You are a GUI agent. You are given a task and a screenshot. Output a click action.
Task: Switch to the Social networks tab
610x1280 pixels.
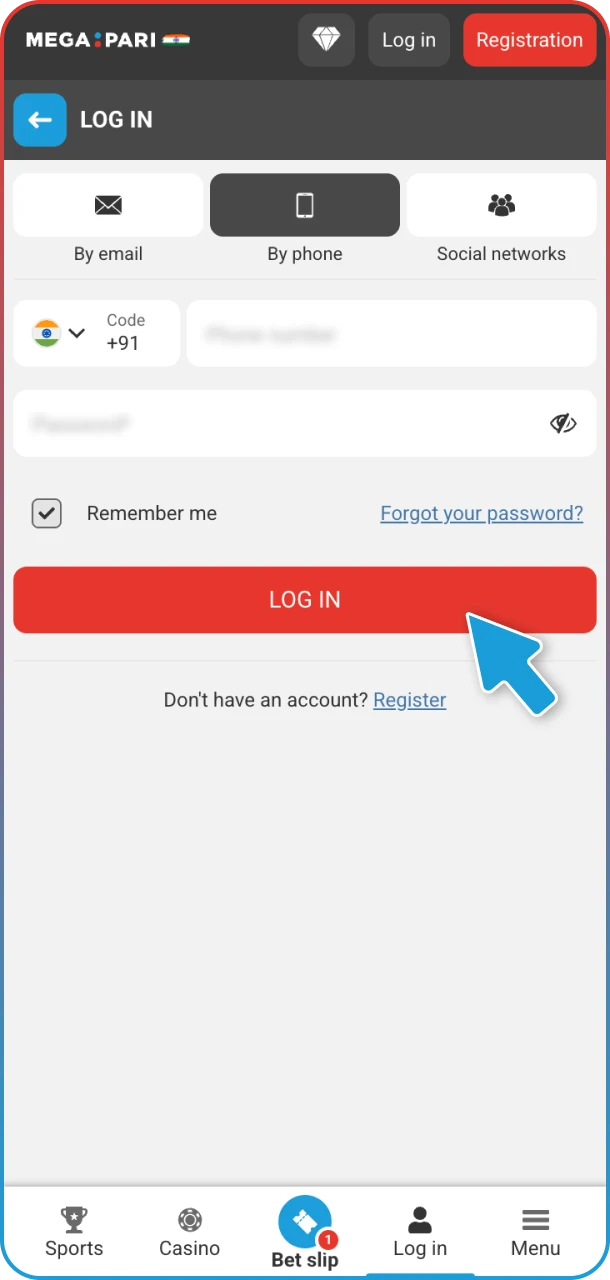point(501,219)
